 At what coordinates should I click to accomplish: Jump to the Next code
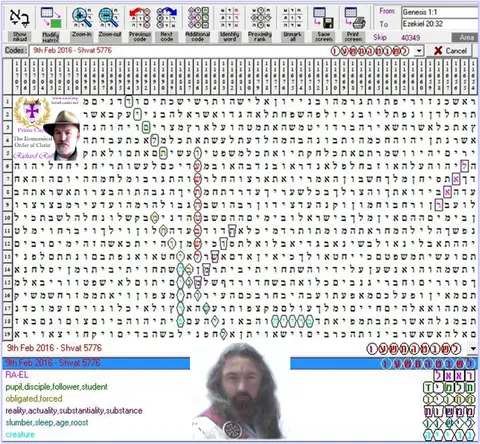pyautogui.click(x=167, y=24)
